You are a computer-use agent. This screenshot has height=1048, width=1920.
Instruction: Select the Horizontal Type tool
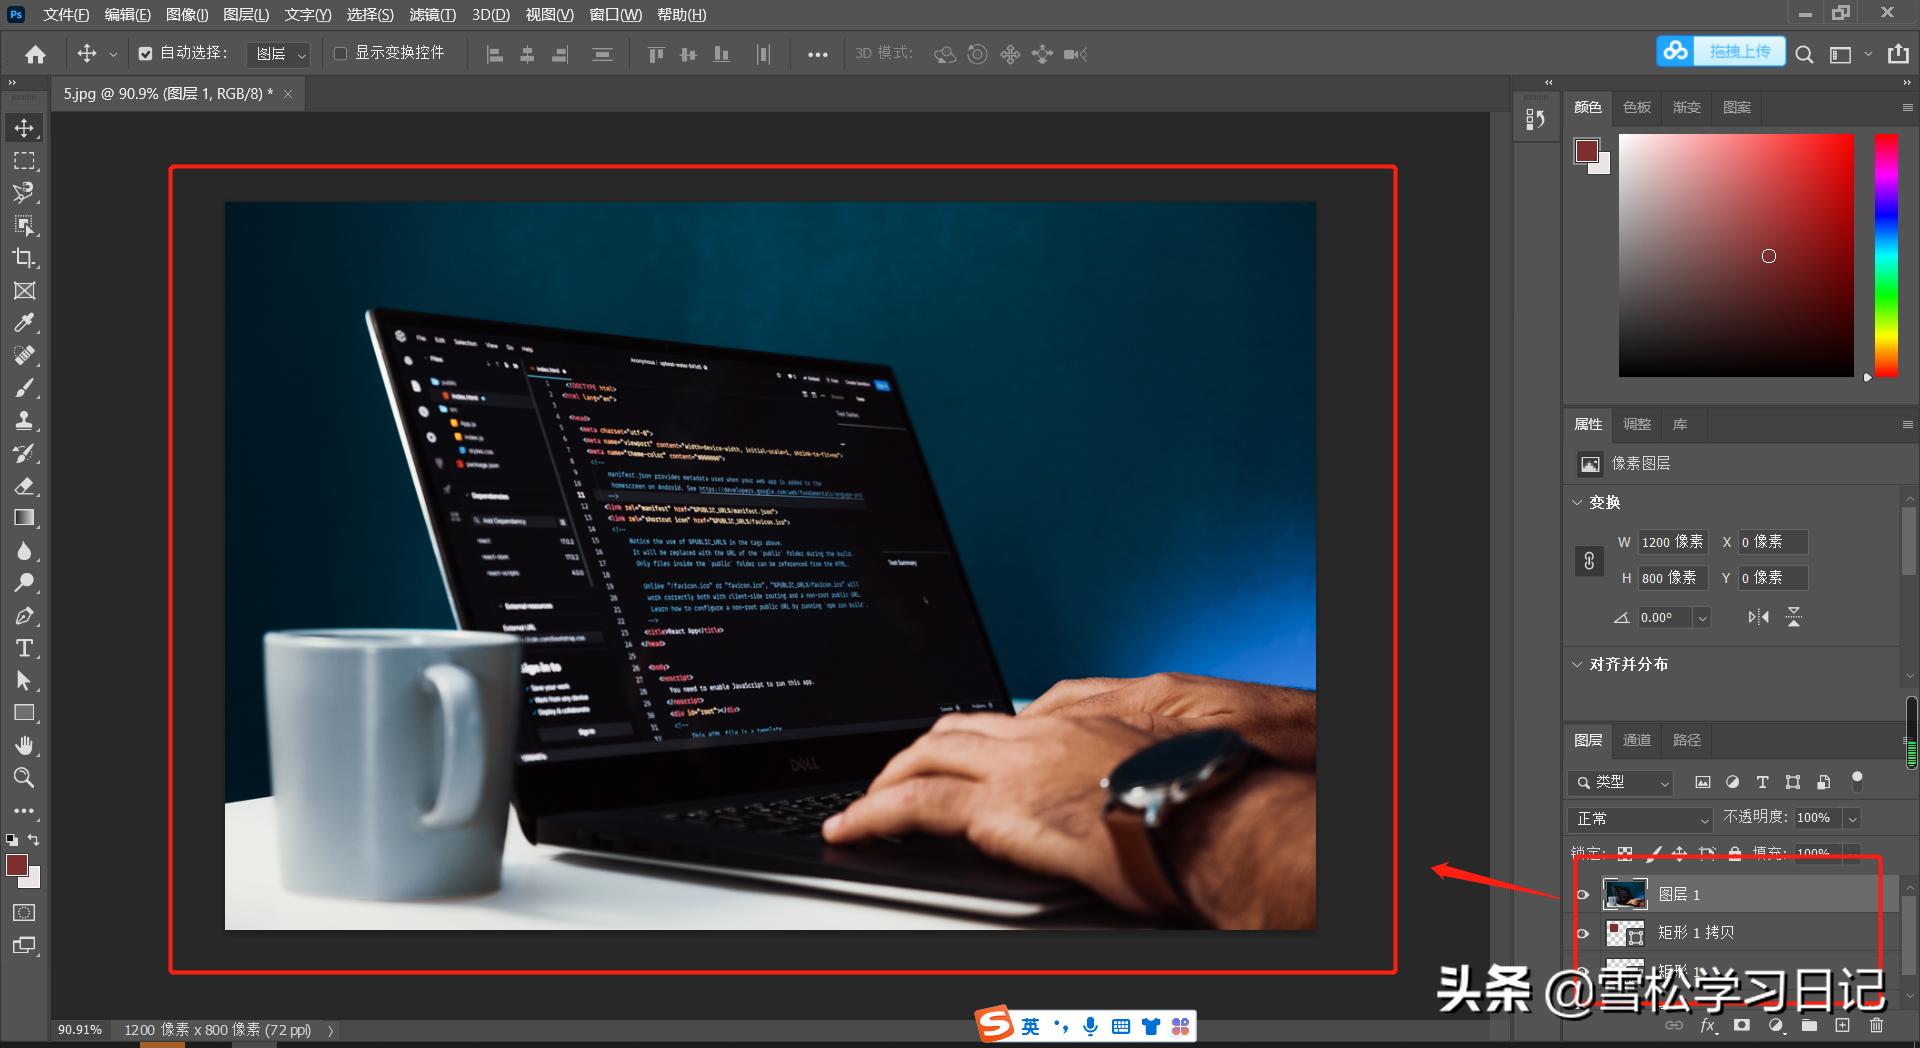[24, 648]
